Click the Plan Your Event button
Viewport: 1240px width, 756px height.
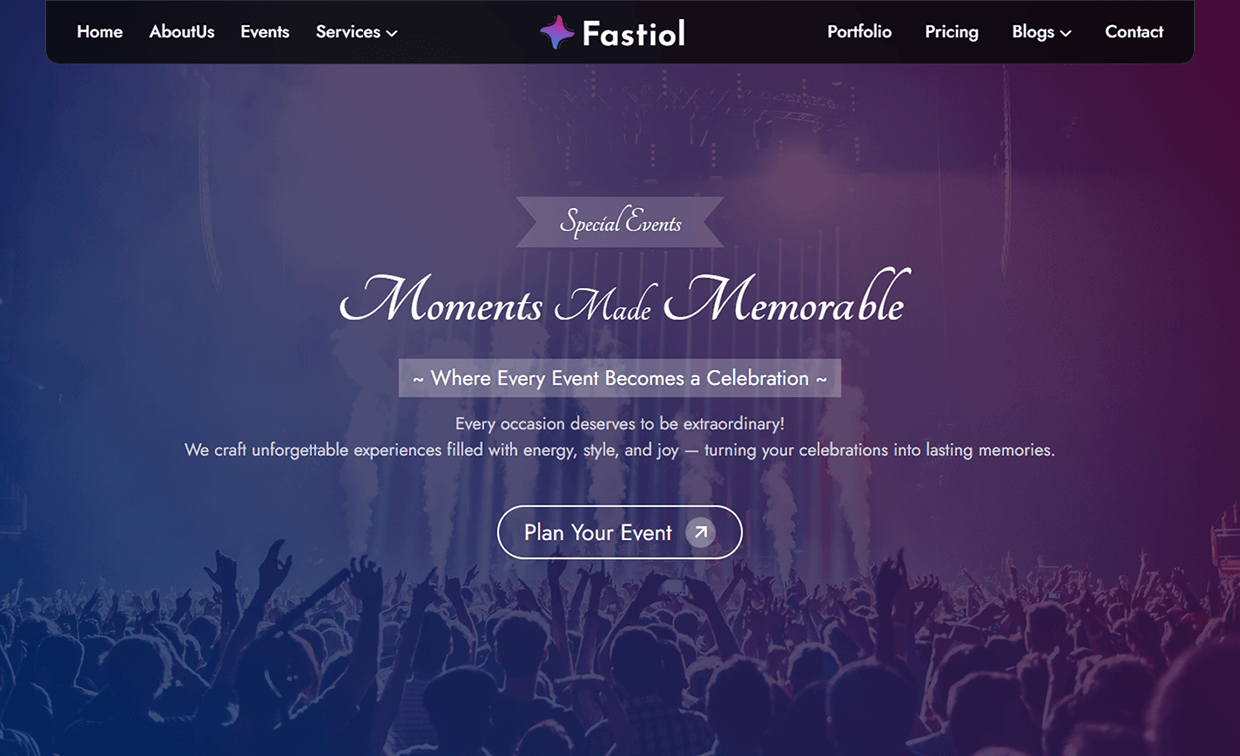click(x=619, y=532)
